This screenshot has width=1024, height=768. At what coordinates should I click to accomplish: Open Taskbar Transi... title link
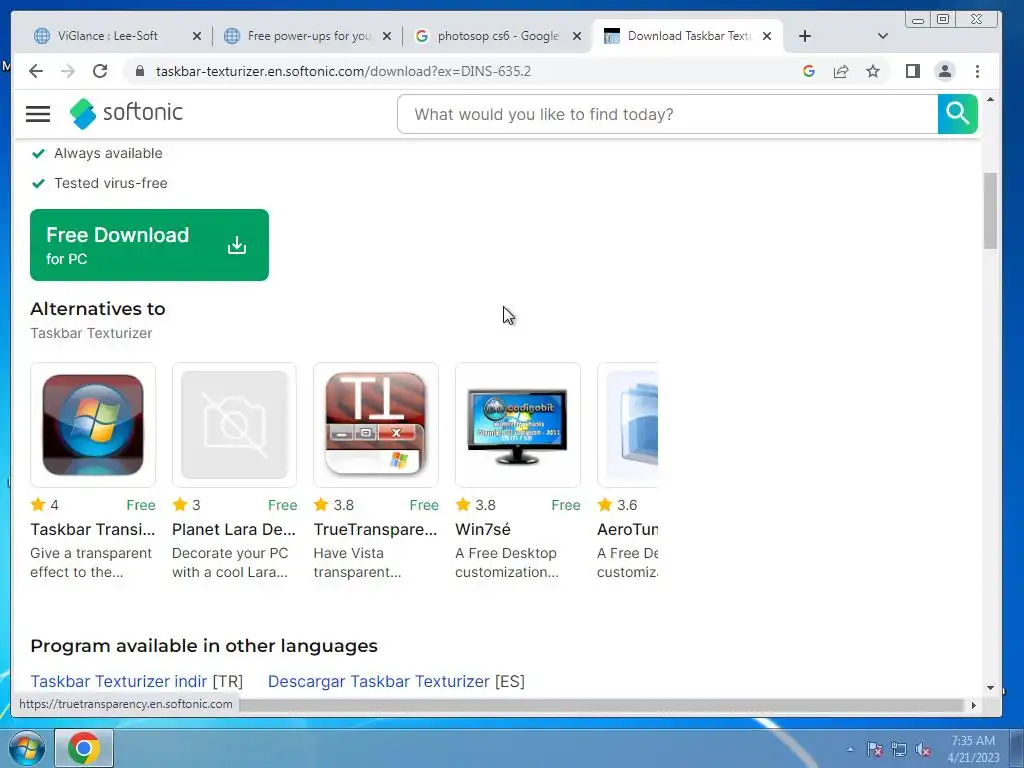point(93,530)
